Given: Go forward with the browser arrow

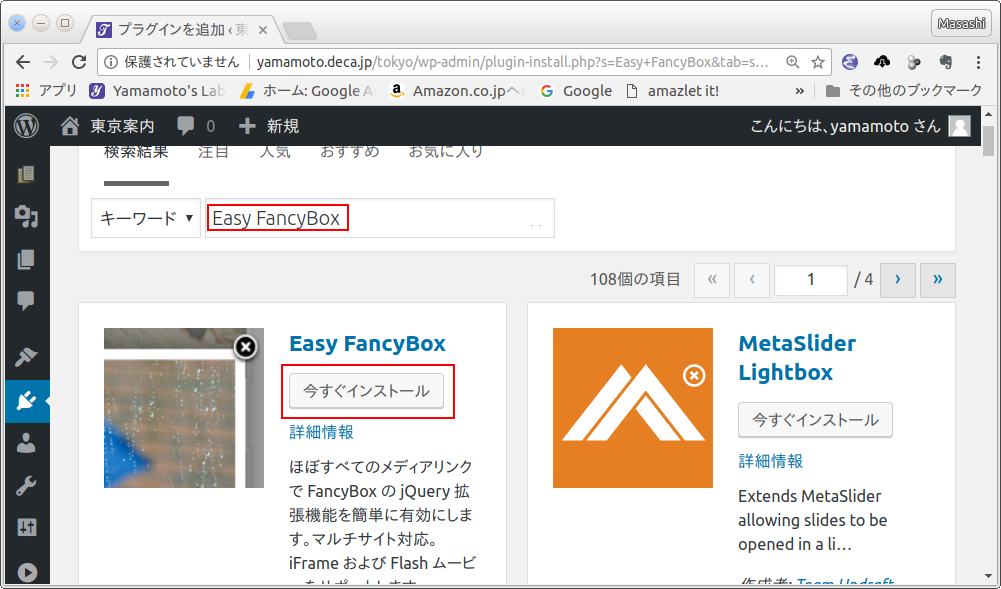Looking at the screenshot, I should (51, 62).
